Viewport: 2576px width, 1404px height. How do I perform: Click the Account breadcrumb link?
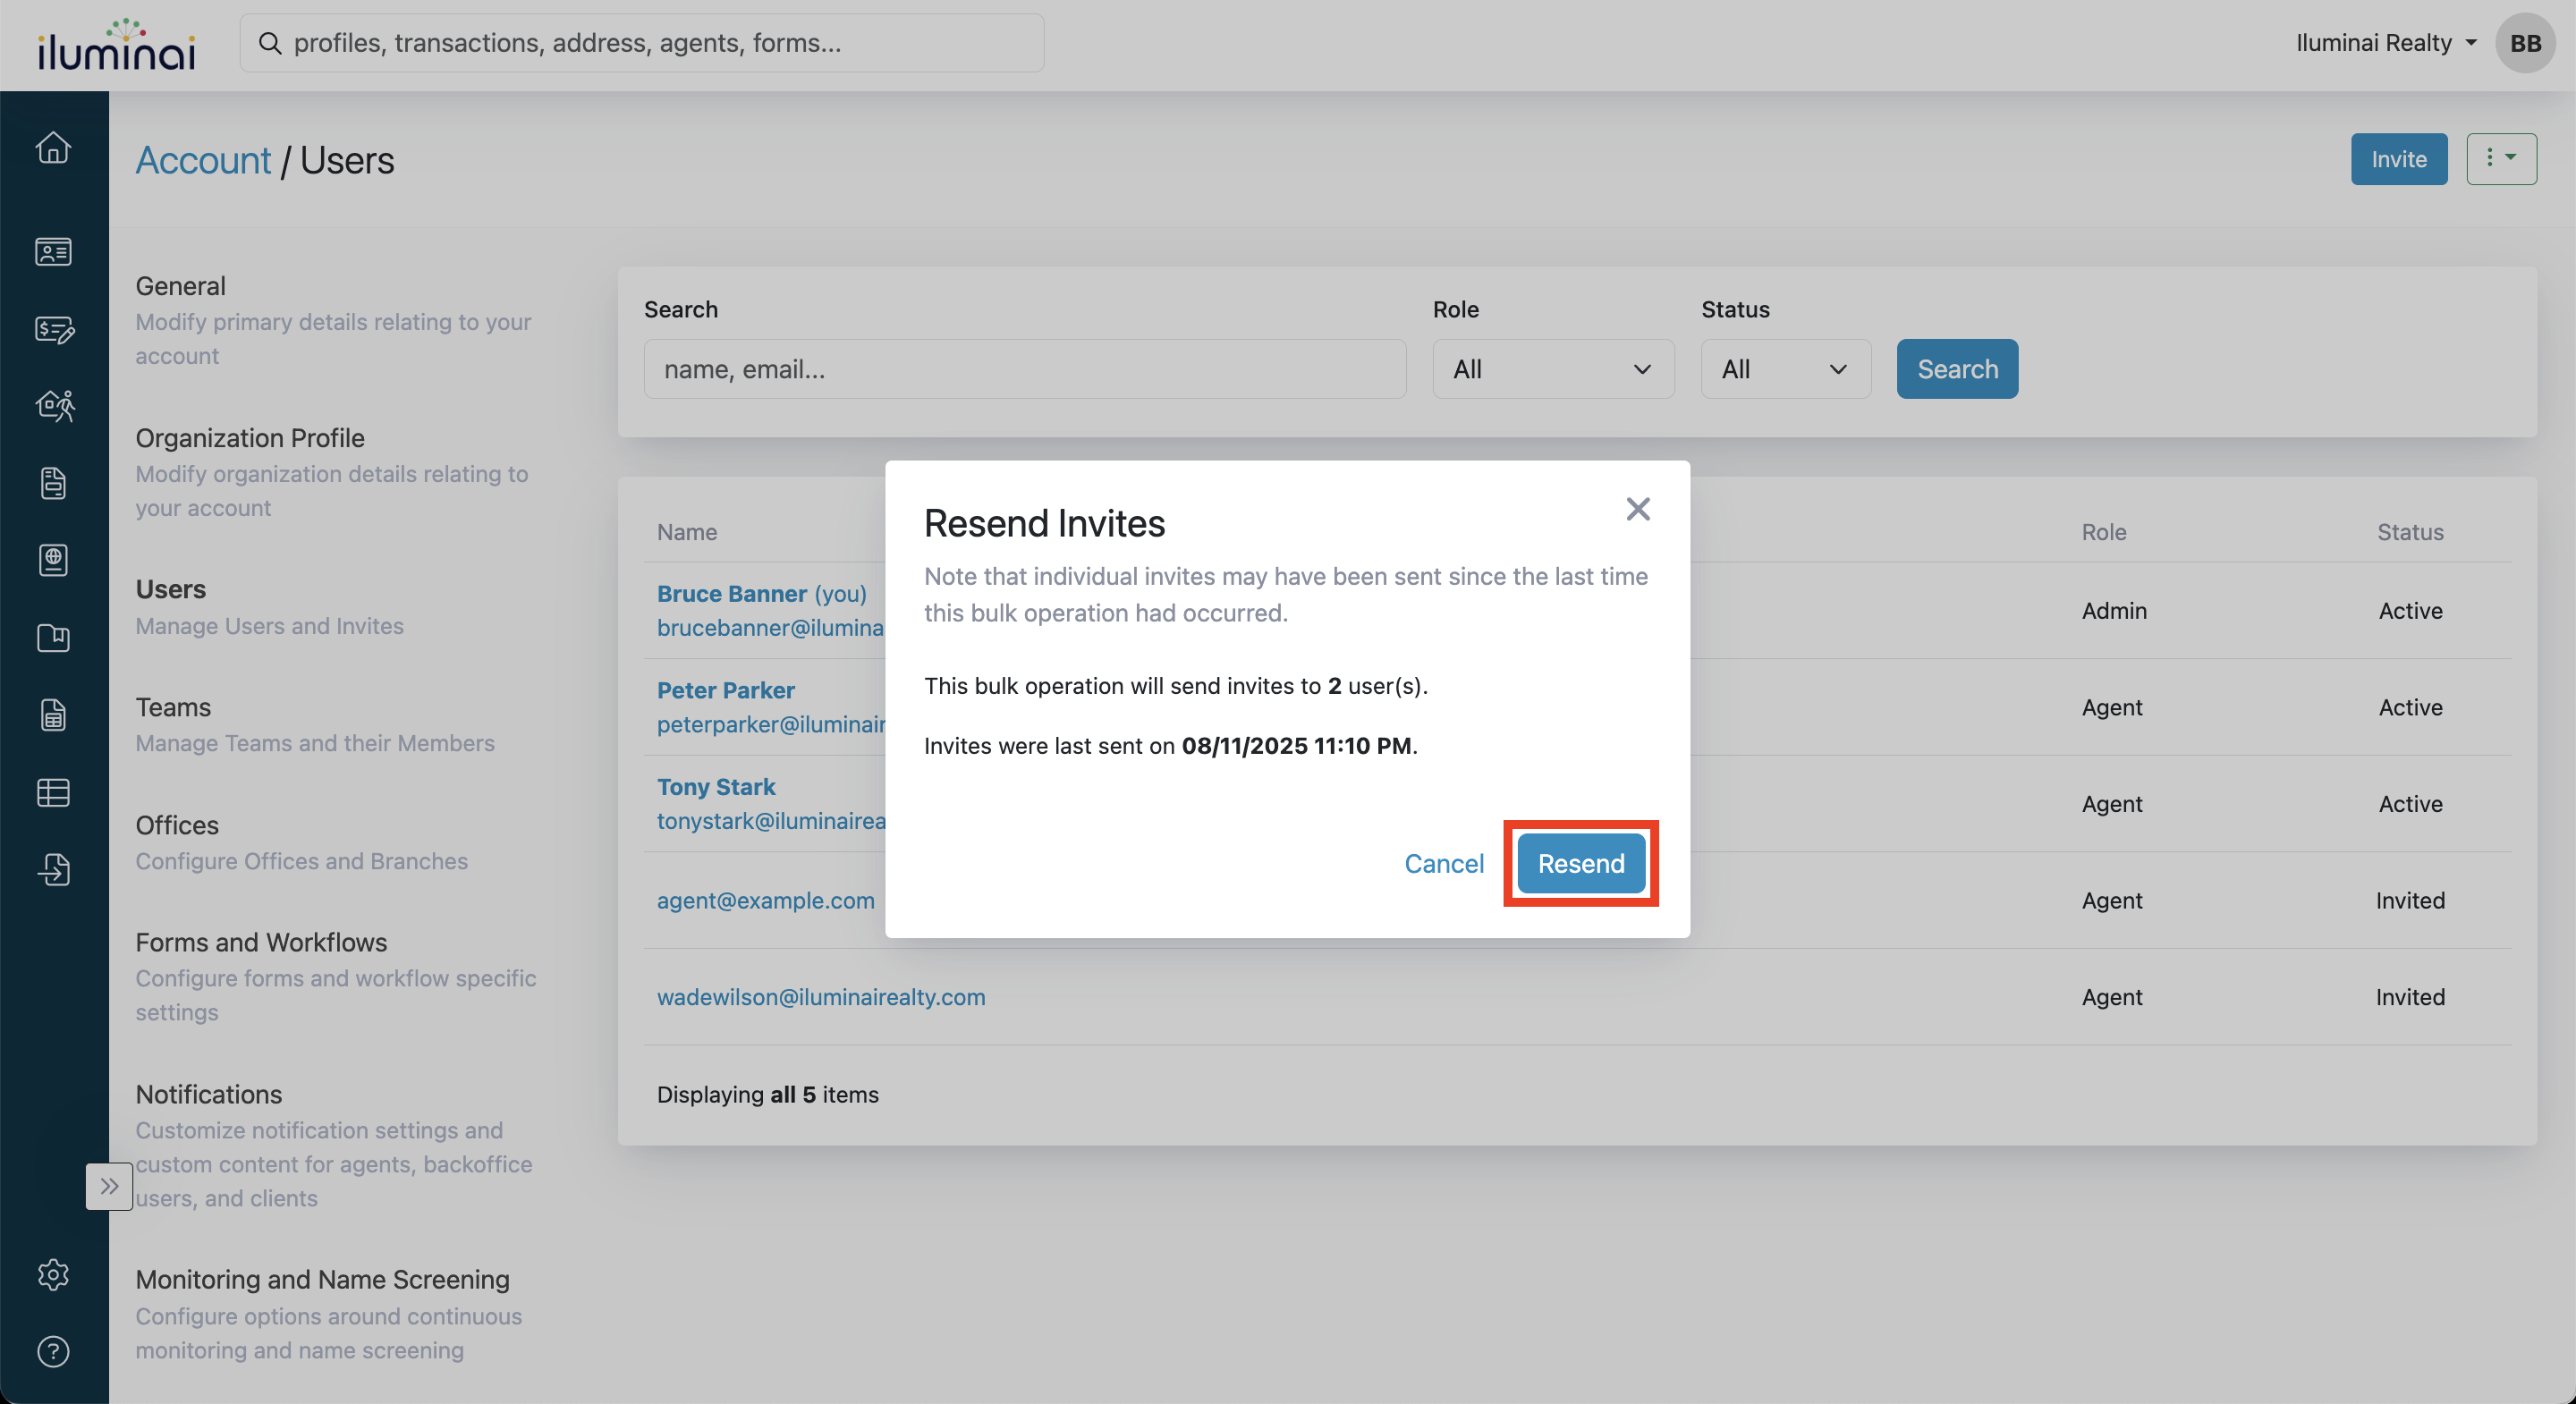point(203,160)
